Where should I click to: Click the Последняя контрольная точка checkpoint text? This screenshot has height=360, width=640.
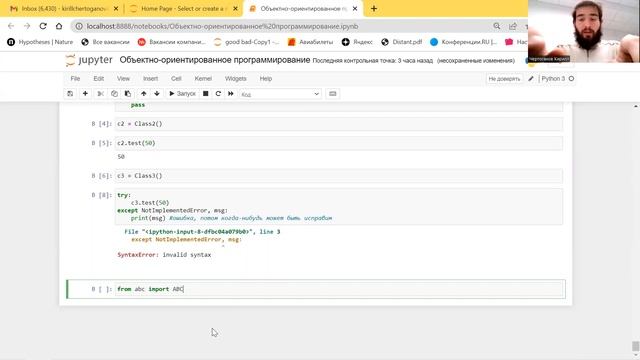coord(372,61)
